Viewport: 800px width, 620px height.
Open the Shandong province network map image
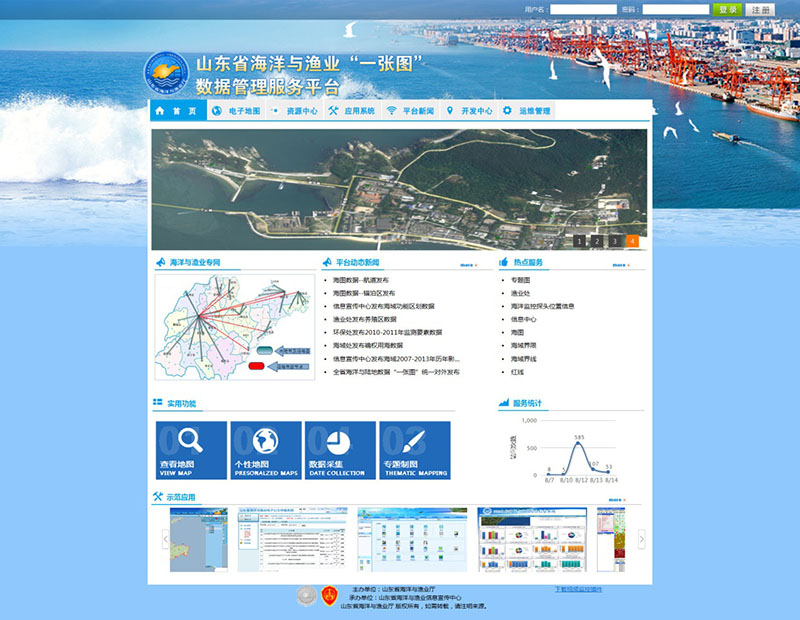[235, 327]
